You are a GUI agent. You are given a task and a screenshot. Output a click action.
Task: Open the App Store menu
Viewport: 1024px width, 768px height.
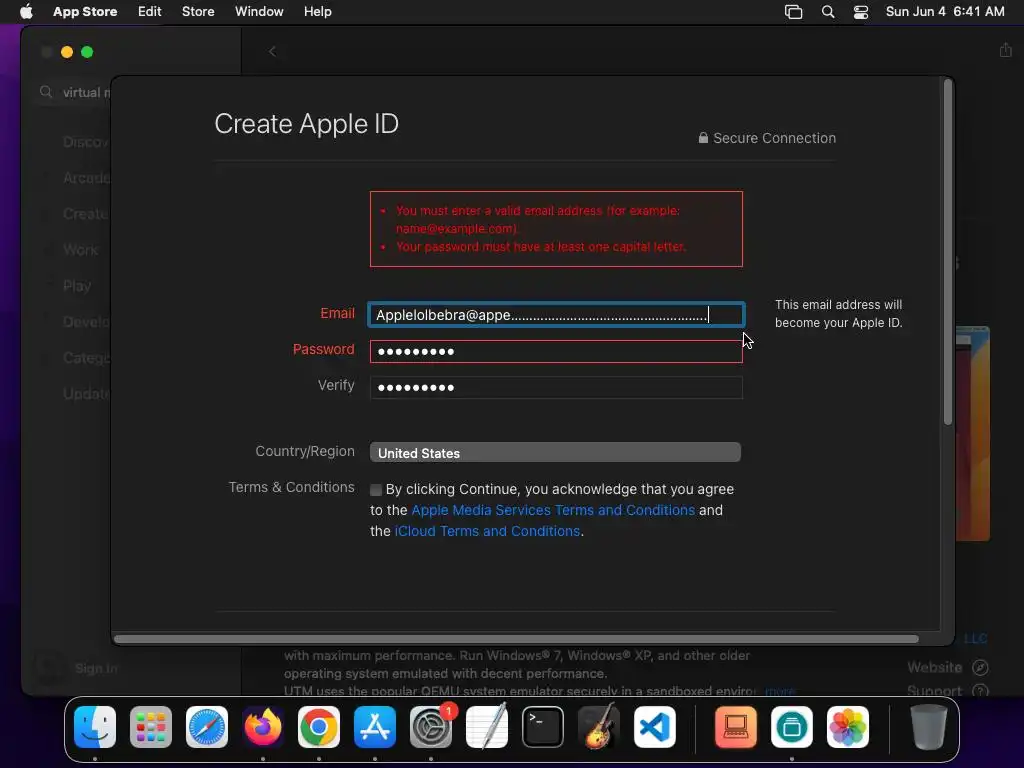(x=85, y=11)
